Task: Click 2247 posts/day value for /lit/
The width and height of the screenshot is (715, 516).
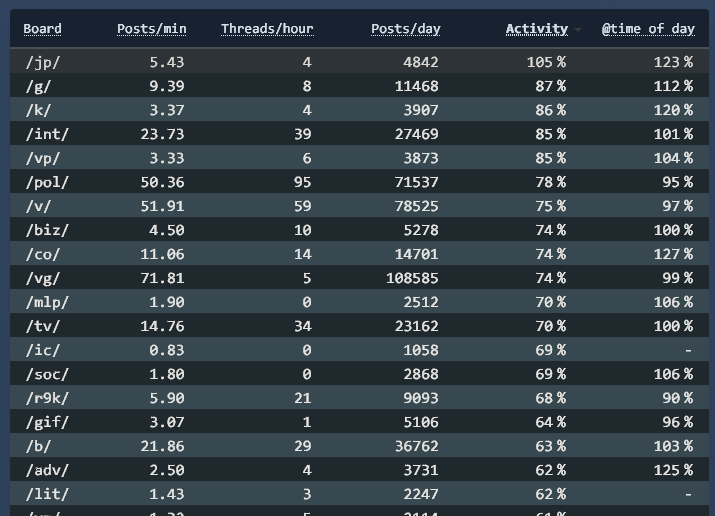Action: tap(421, 494)
